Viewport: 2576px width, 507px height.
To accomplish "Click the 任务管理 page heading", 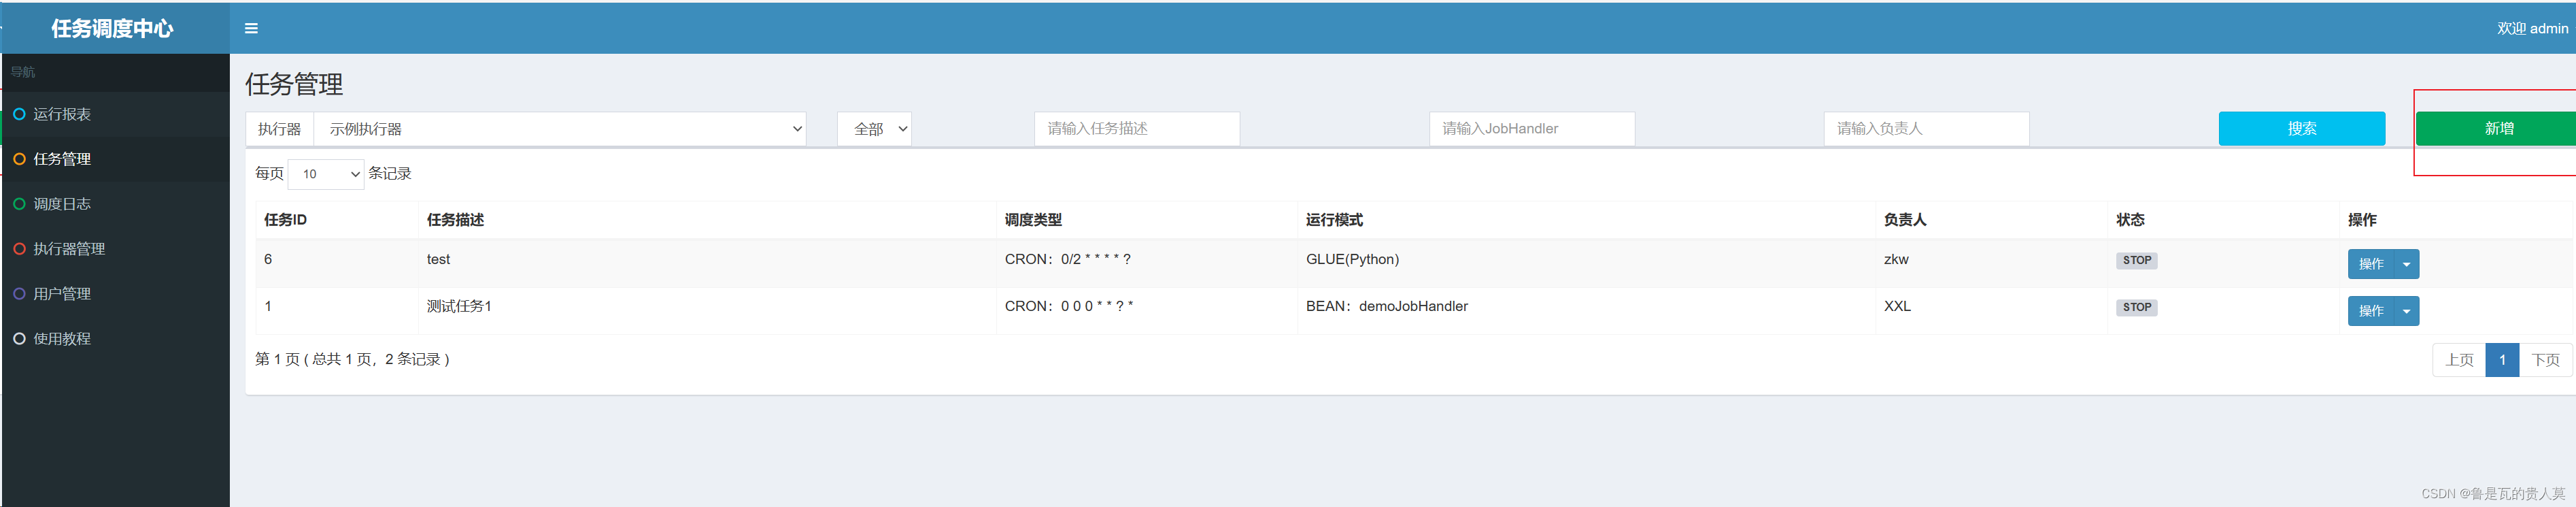I will point(294,84).
